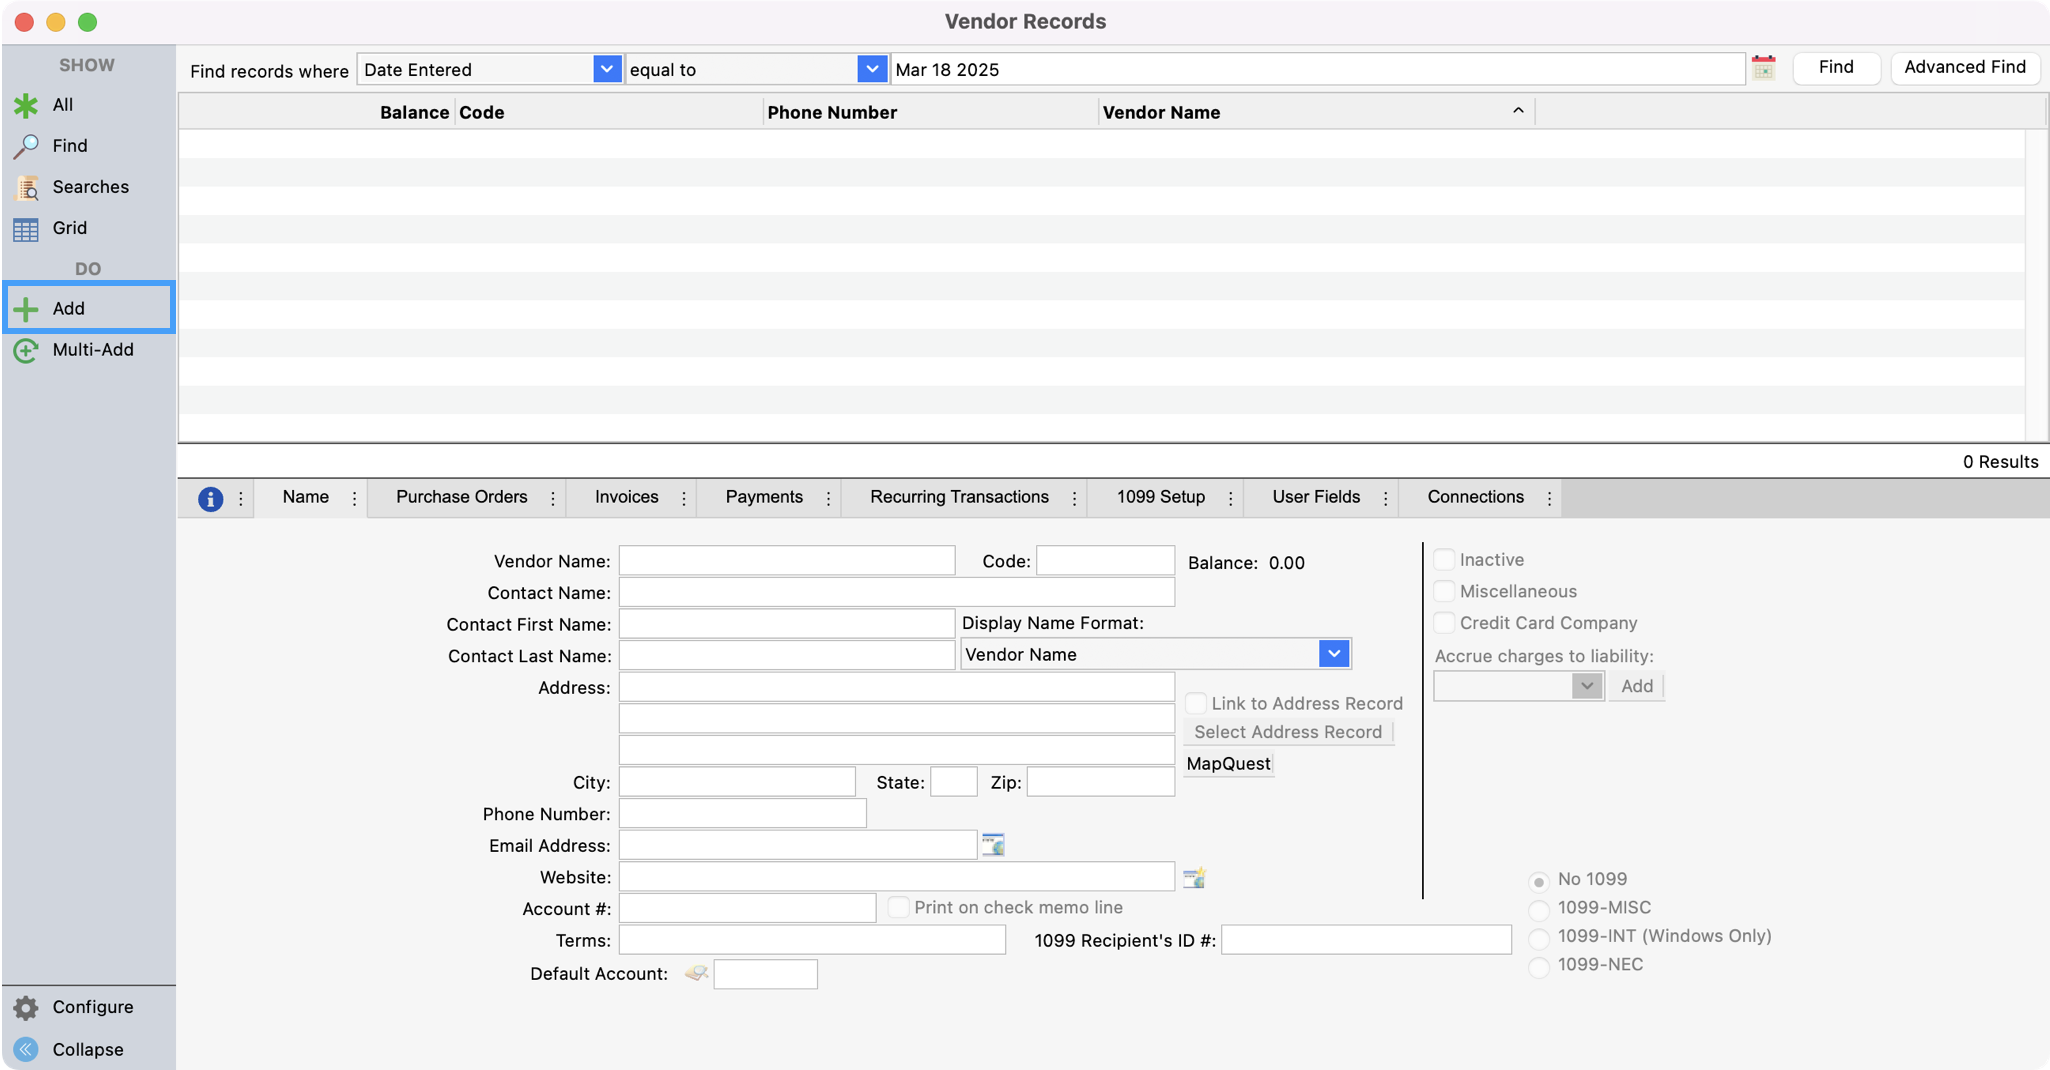Select the 1099-NEC radio button
The height and width of the screenshot is (1070, 2050).
click(x=1539, y=966)
